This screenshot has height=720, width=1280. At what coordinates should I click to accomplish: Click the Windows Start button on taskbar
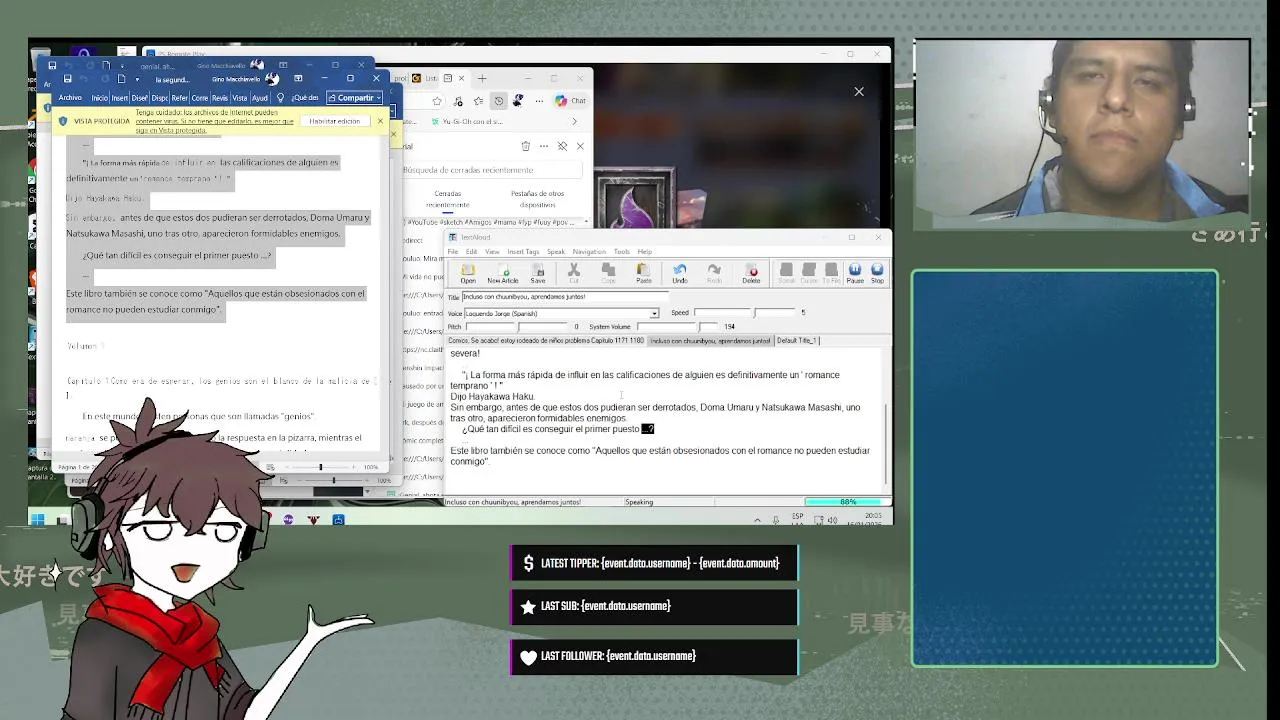[x=38, y=520]
